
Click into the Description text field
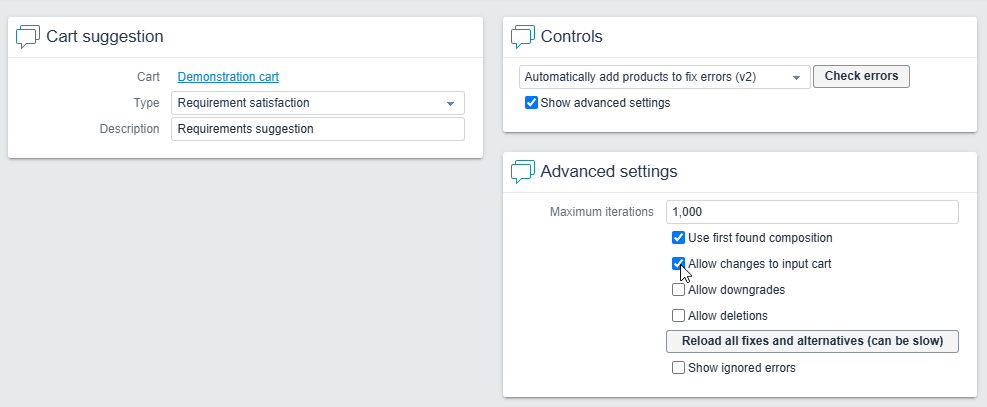[x=317, y=129]
